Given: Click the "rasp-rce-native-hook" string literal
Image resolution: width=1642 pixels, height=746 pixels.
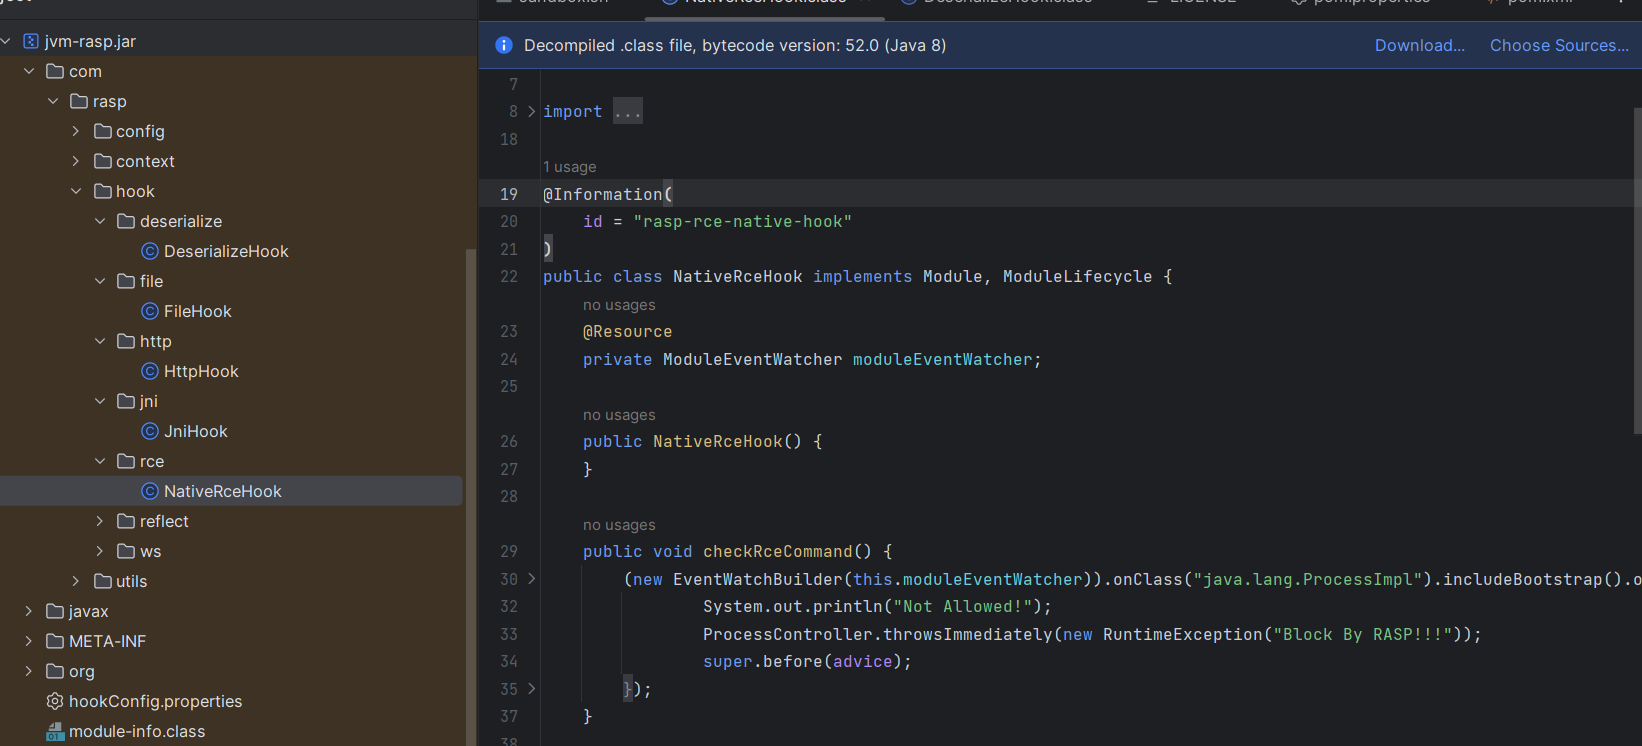Looking at the screenshot, I should tap(742, 221).
